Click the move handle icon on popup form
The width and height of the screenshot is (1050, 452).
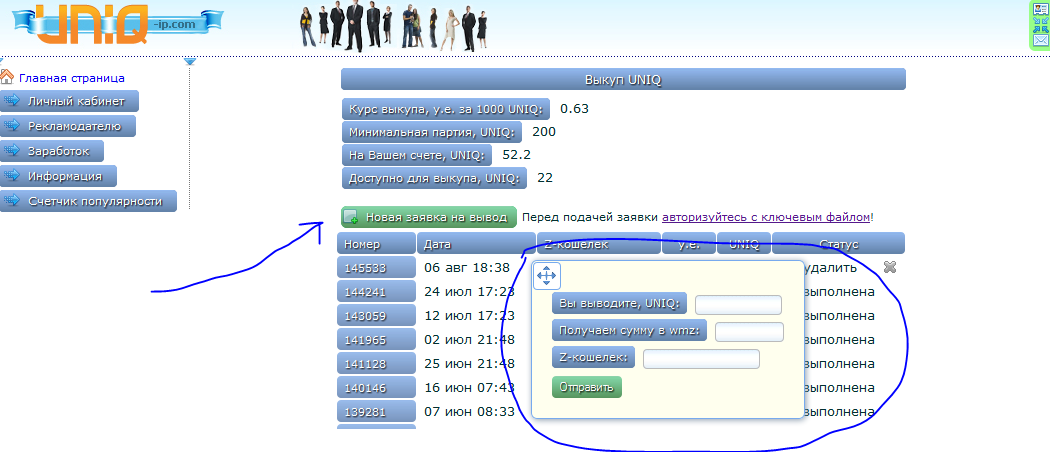pos(546,276)
